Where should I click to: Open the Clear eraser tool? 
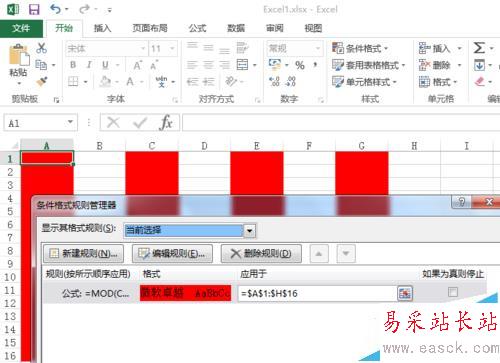[x=479, y=81]
